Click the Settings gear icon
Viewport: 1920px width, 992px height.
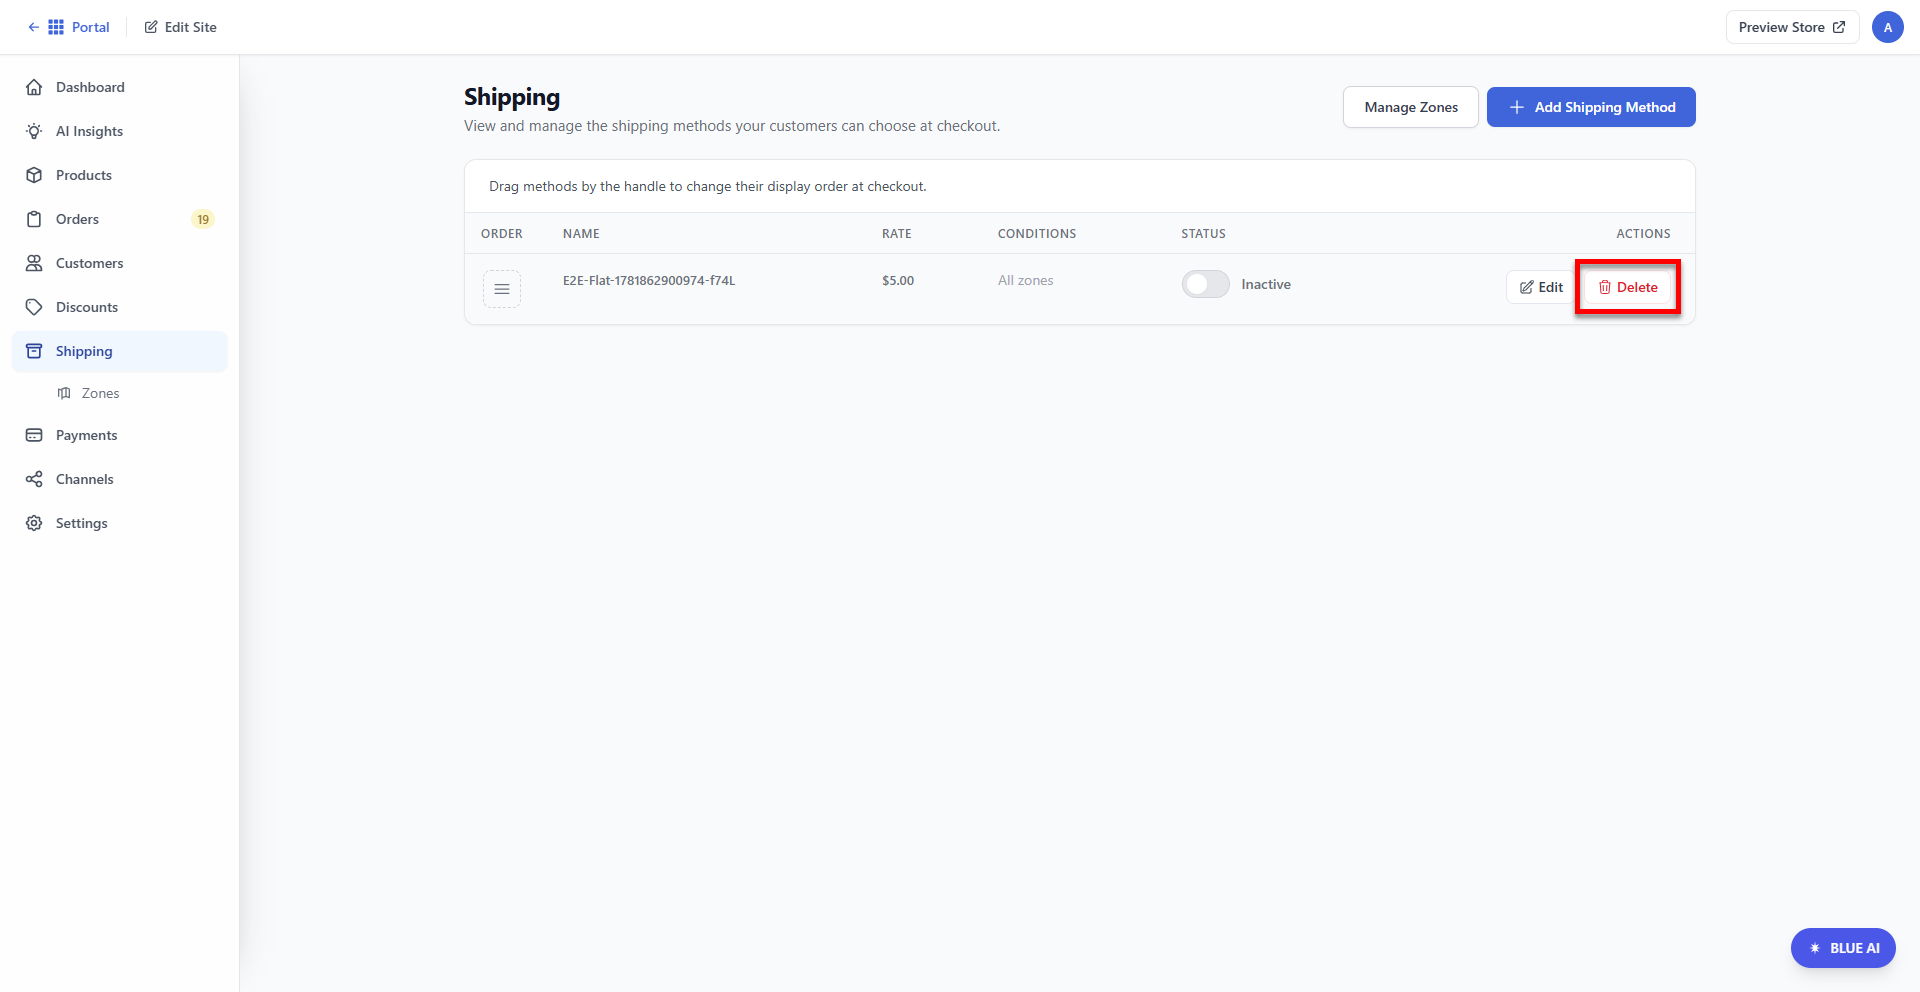pos(34,523)
